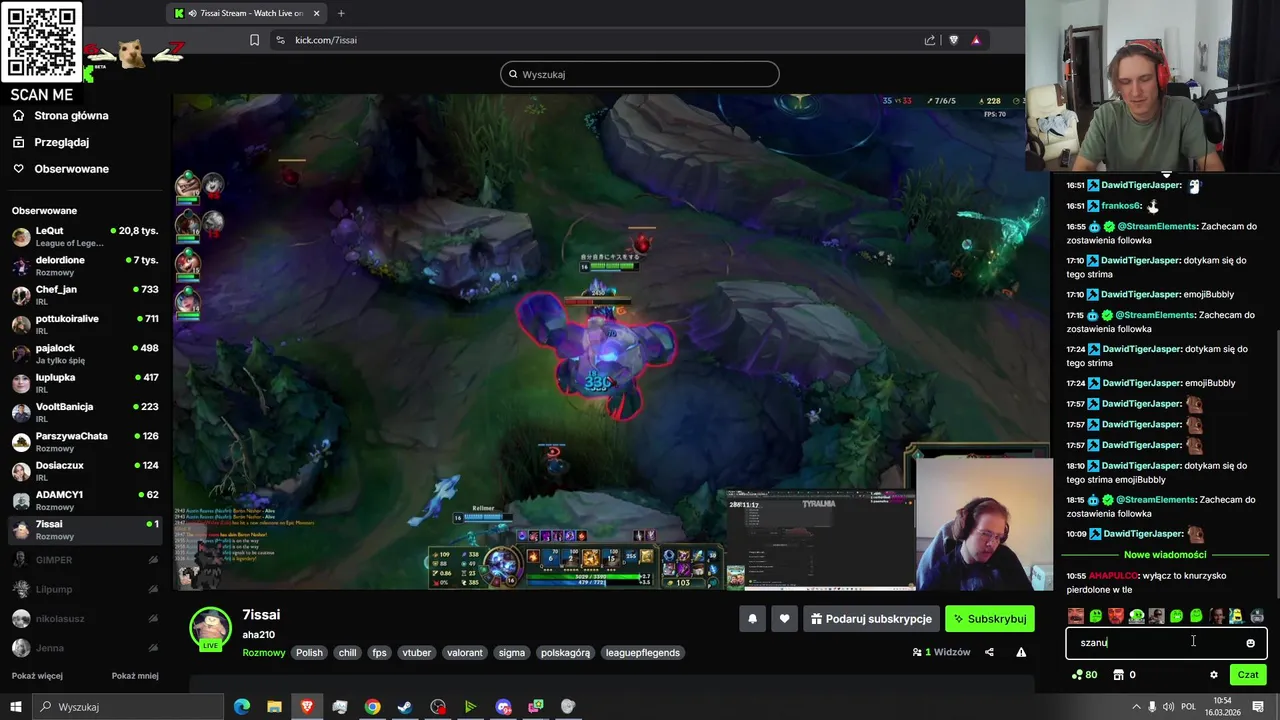Click the browser share page icon
1280x720 pixels.
[930, 40]
